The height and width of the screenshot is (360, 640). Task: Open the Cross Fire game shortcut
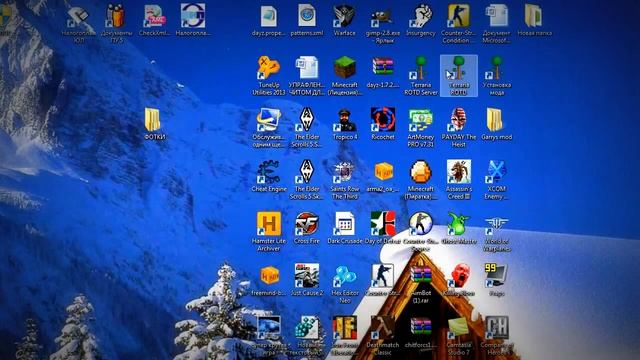(x=307, y=228)
